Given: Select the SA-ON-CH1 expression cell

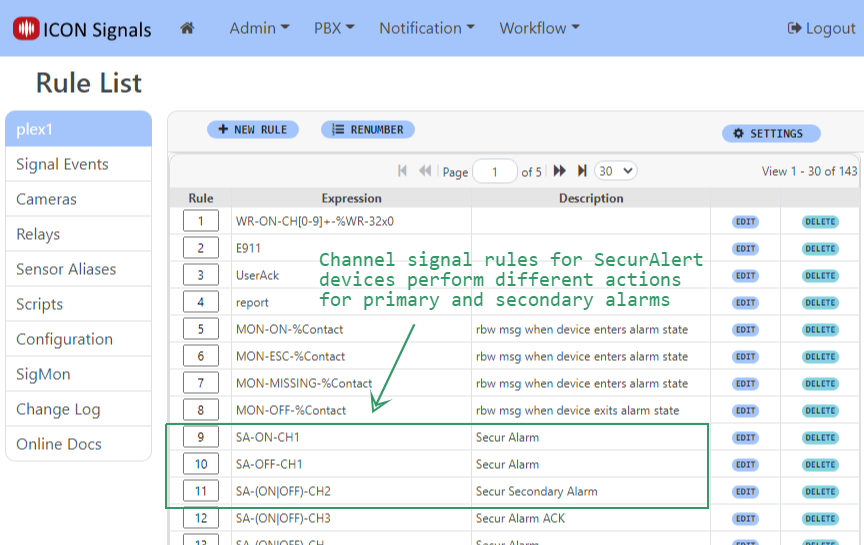Looking at the screenshot, I should click(x=352, y=437).
